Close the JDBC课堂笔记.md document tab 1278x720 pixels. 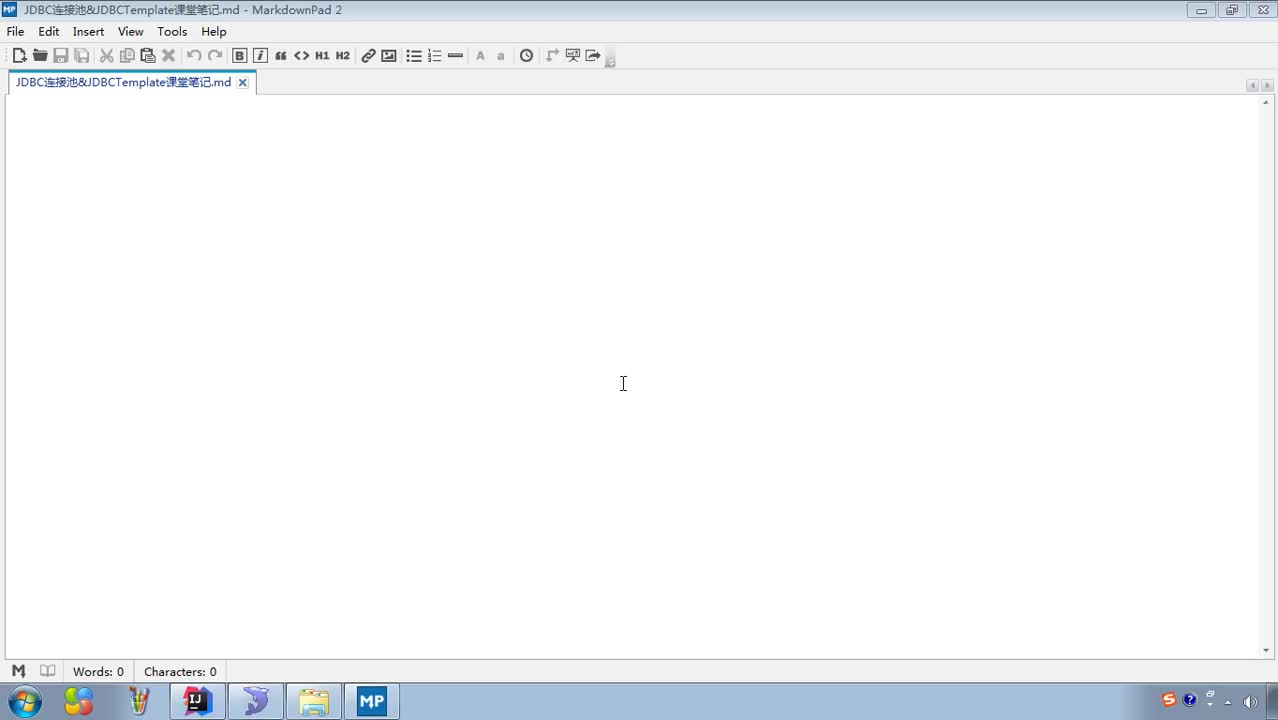click(x=242, y=83)
